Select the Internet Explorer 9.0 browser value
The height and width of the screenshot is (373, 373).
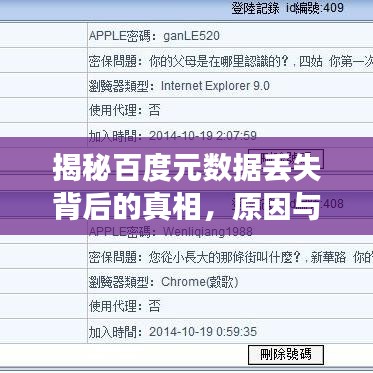(x=215, y=86)
